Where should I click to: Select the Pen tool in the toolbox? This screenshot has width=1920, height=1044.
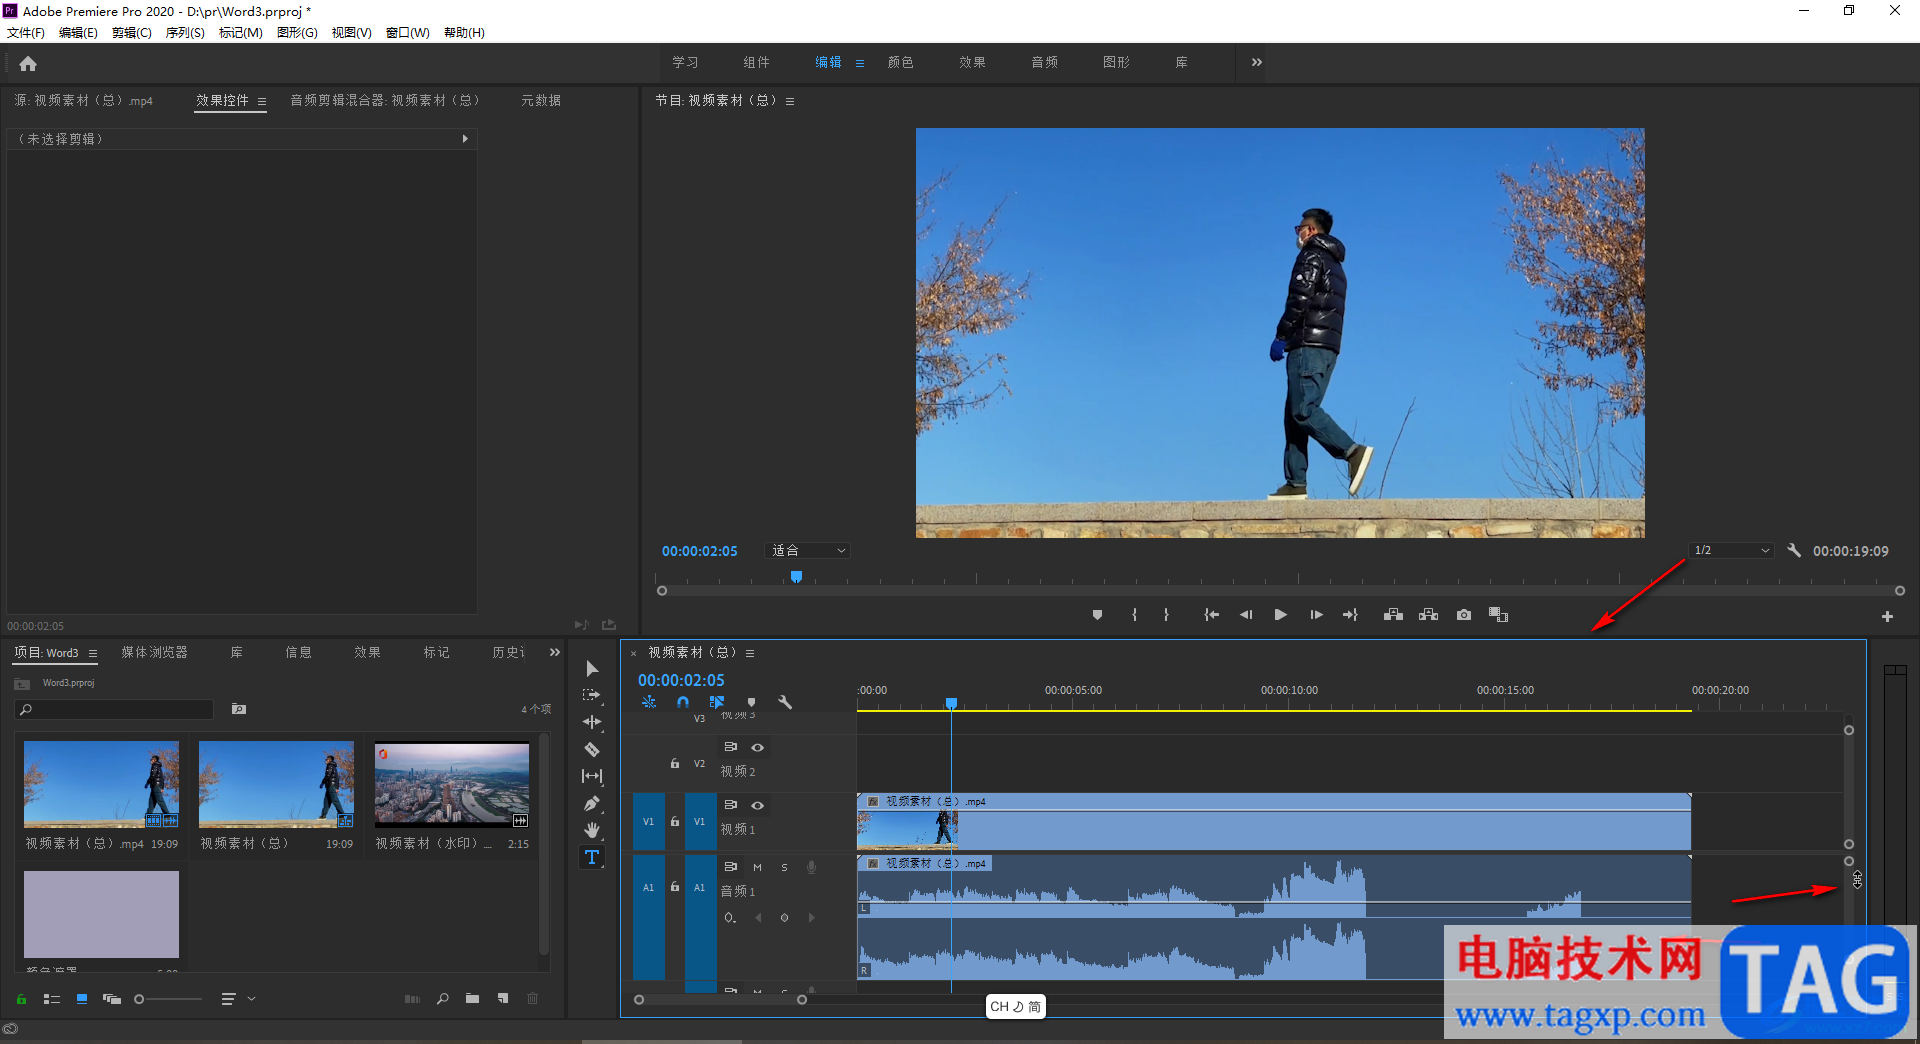(592, 803)
